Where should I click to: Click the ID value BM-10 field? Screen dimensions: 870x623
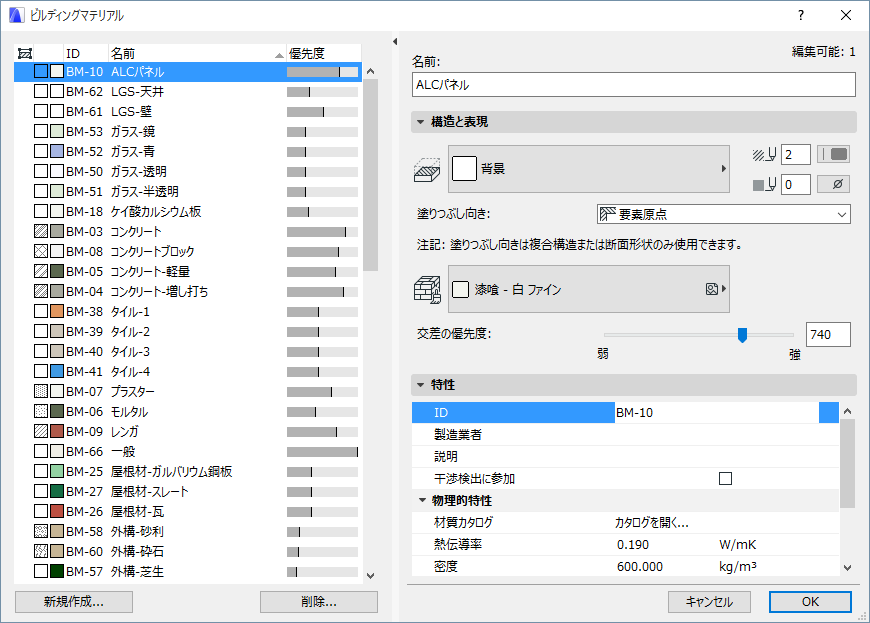tap(717, 412)
